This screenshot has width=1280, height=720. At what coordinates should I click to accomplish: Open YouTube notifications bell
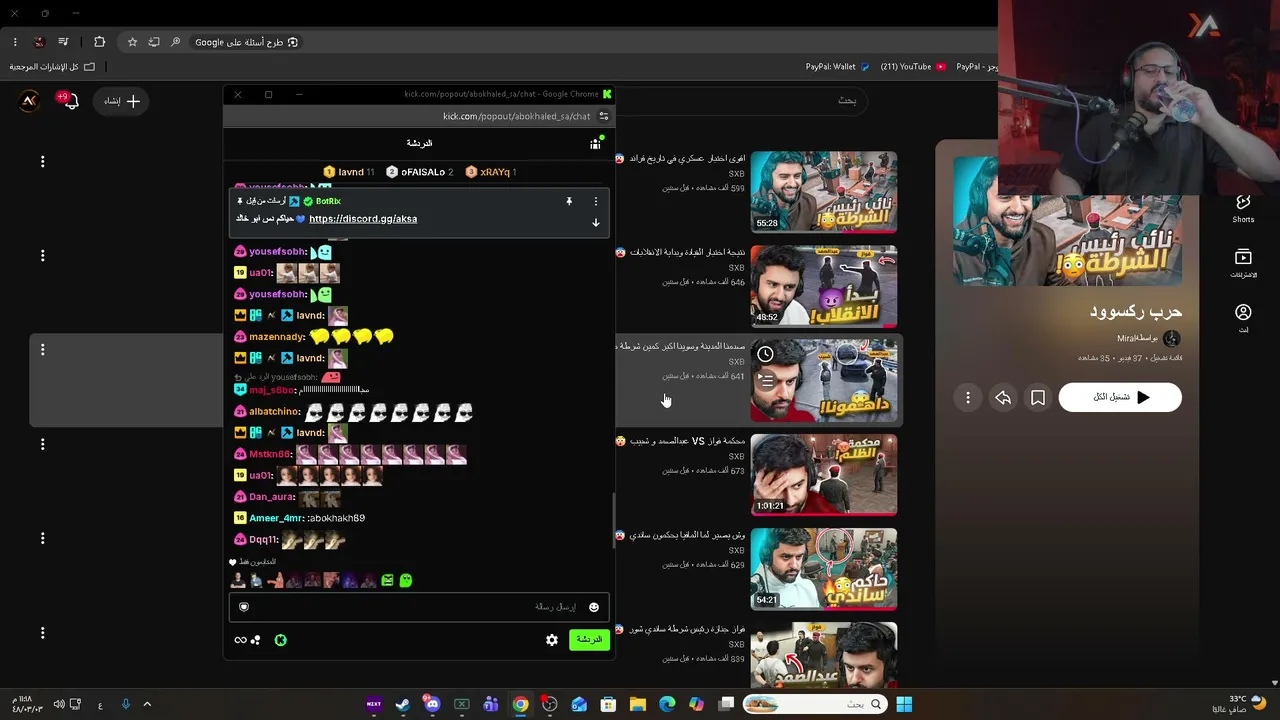pyautogui.click(x=69, y=101)
